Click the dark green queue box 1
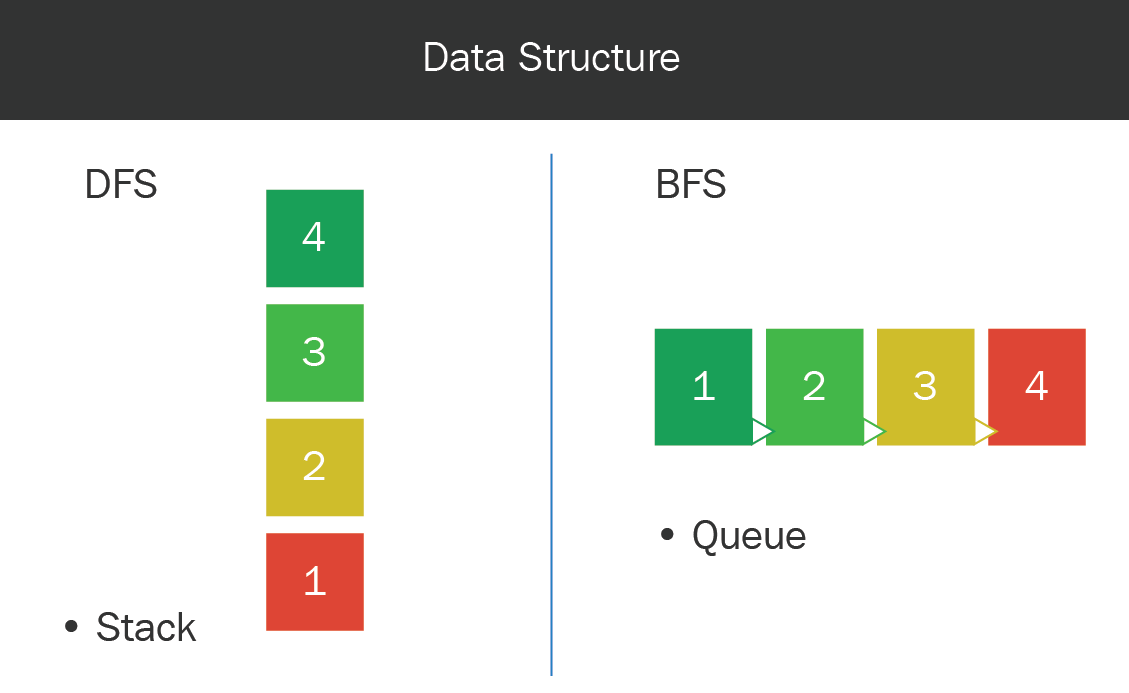 [x=703, y=387]
